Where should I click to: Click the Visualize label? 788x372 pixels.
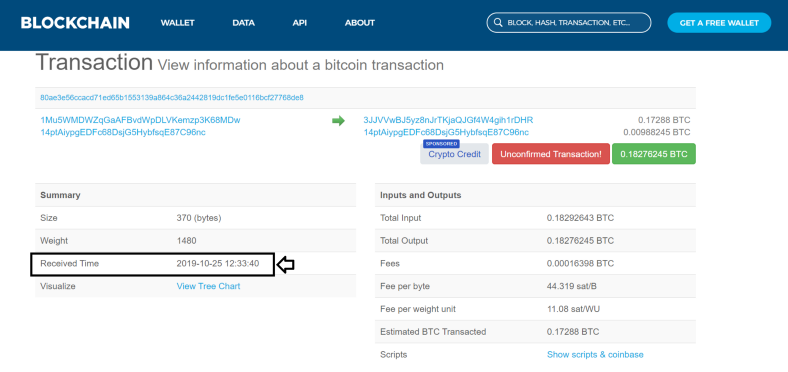(x=58, y=286)
